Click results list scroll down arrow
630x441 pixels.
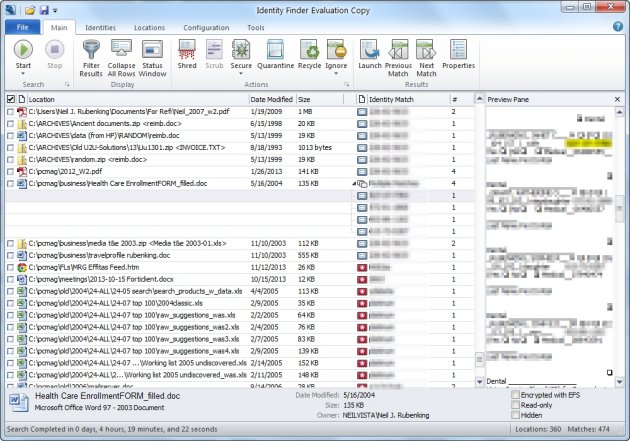click(479, 381)
